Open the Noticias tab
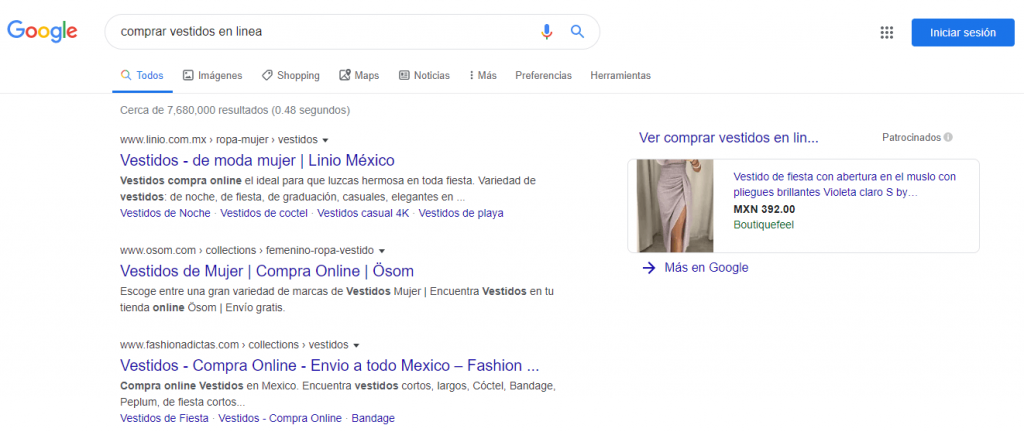 pos(424,76)
